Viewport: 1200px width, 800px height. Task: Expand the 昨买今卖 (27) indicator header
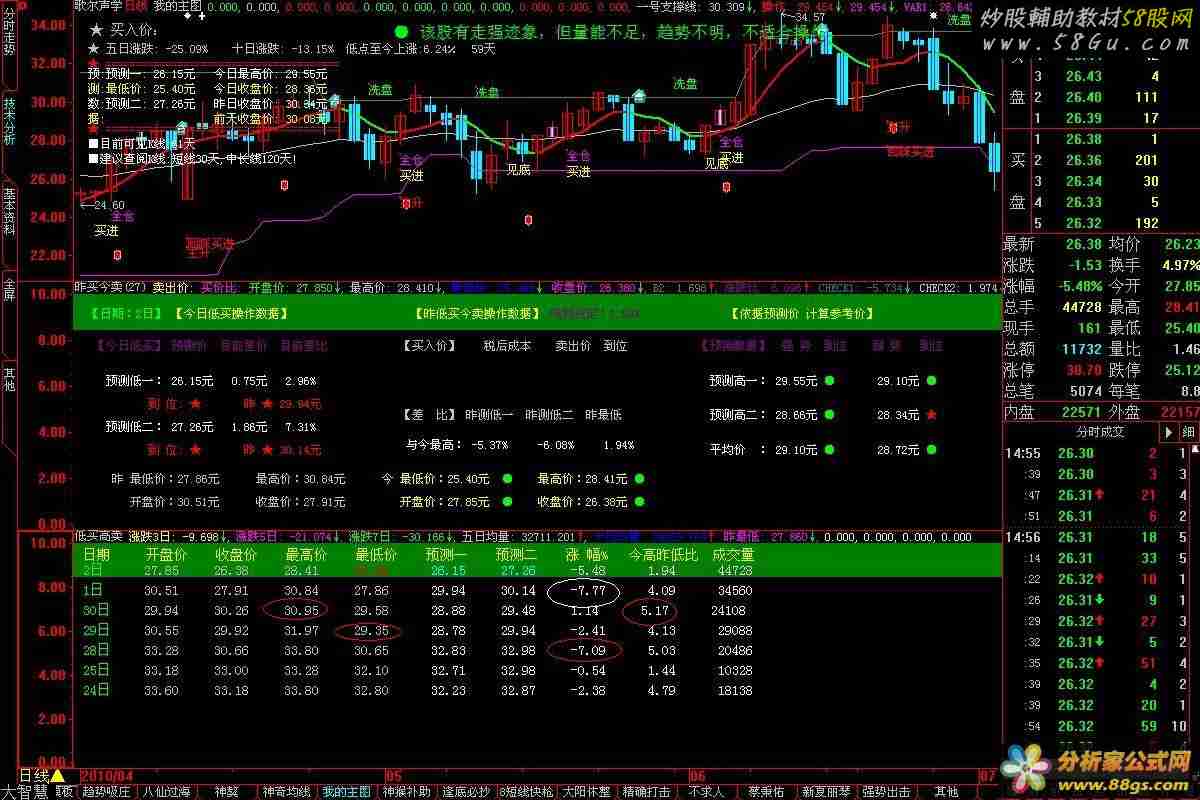[x=110, y=288]
